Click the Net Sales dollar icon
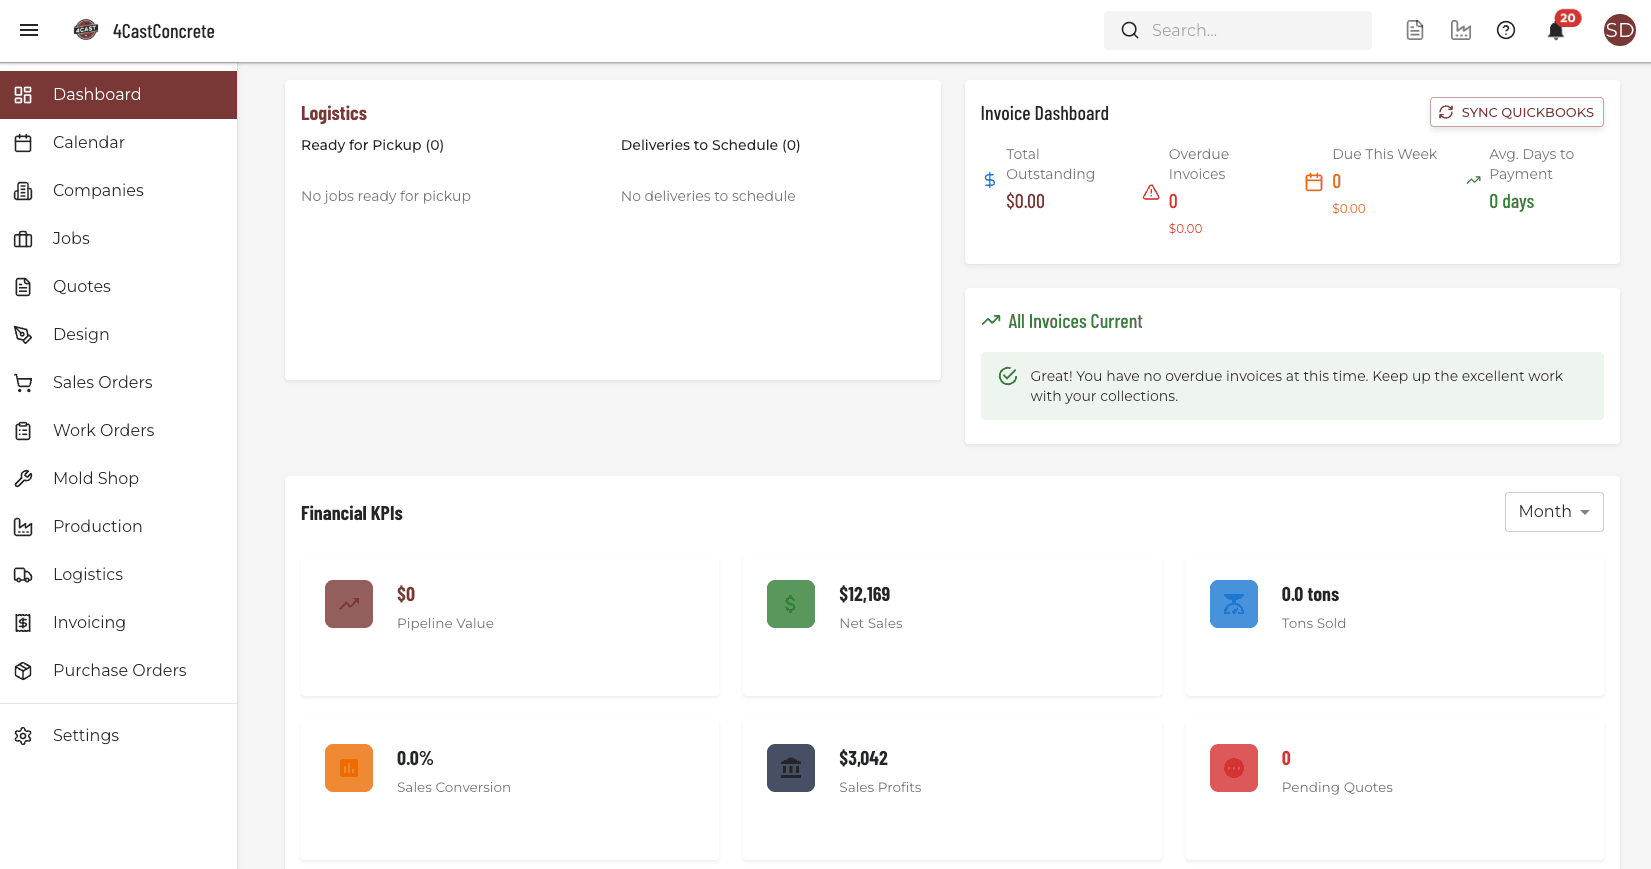Viewport: 1651px width, 869px height. coord(790,604)
